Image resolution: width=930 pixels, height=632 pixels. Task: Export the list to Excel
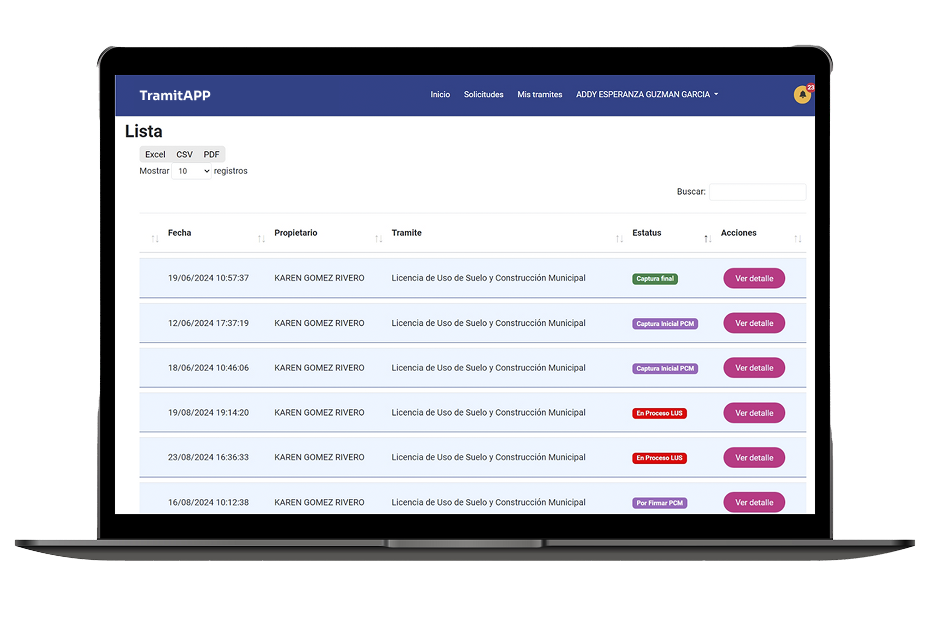click(x=155, y=155)
